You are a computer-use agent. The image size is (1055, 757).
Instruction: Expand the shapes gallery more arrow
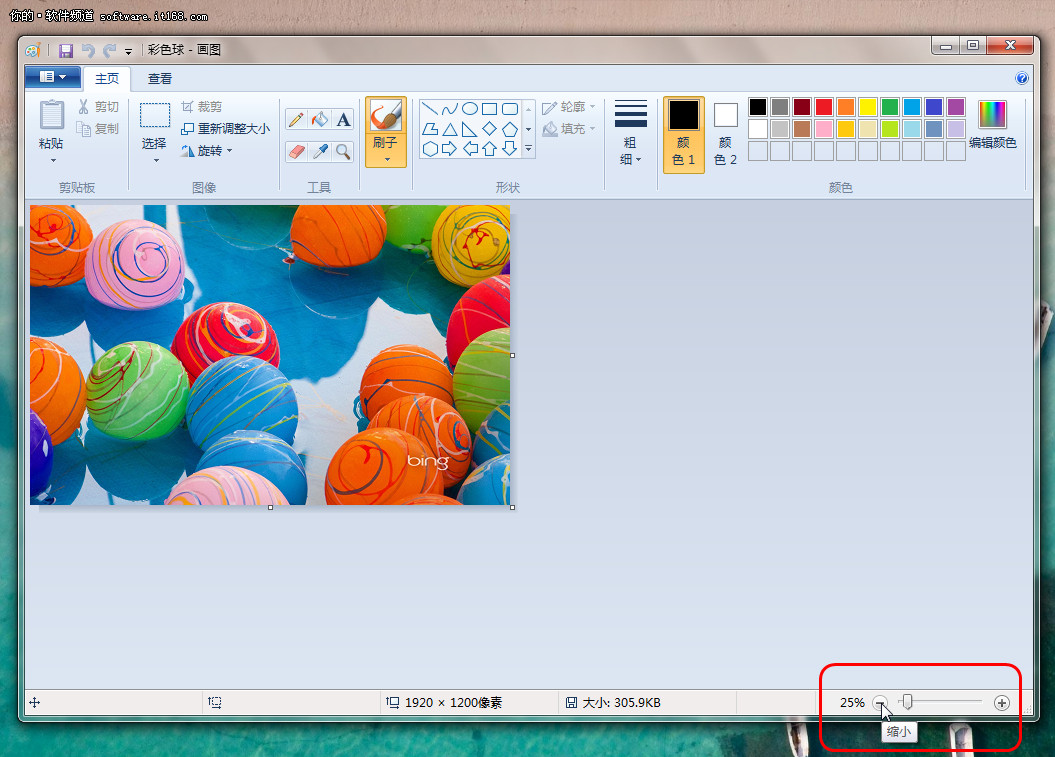coord(529,149)
